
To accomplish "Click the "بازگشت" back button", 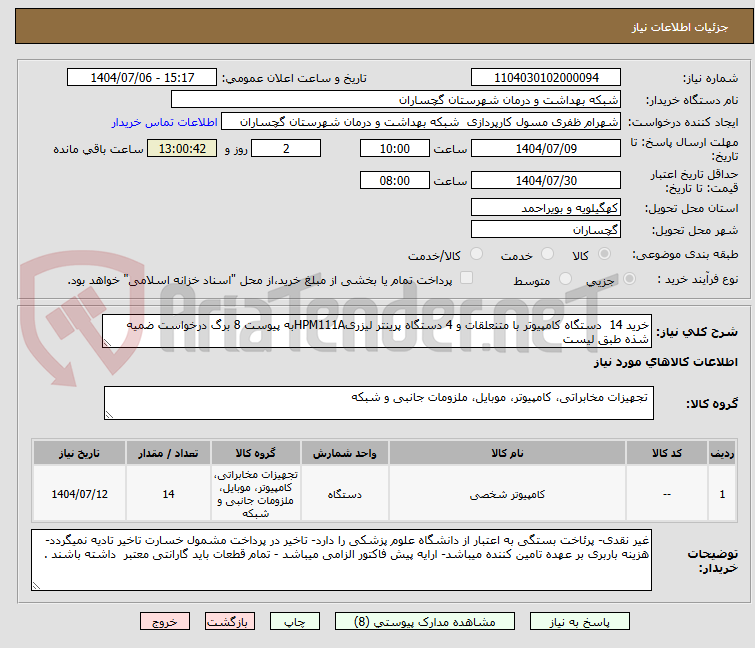I will (228, 621).
